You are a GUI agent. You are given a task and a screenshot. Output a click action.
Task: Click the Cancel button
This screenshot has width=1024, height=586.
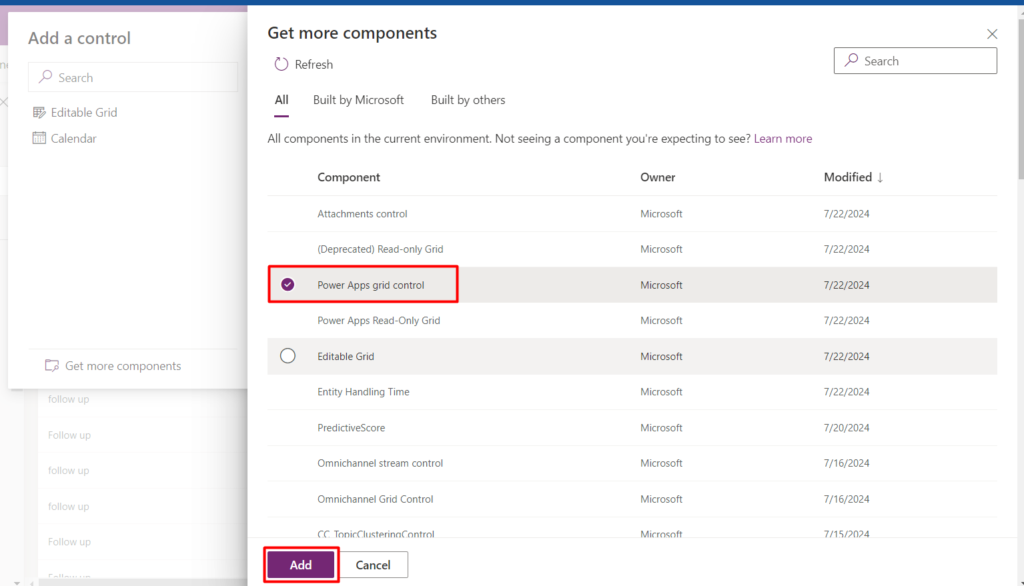[x=373, y=564]
